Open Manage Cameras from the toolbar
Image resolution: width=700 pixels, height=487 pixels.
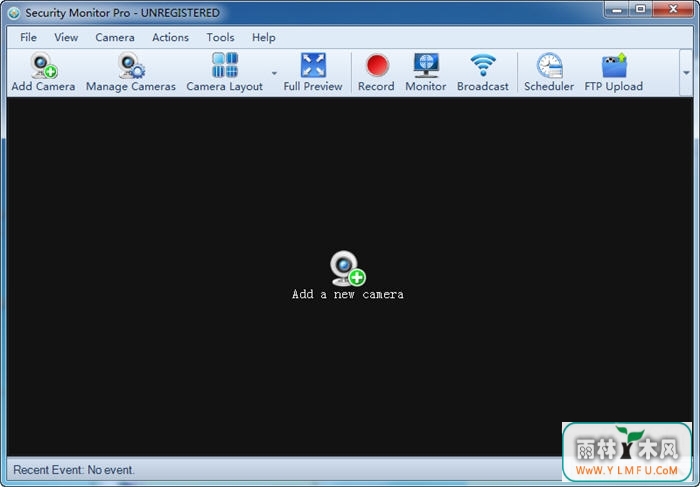131,72
